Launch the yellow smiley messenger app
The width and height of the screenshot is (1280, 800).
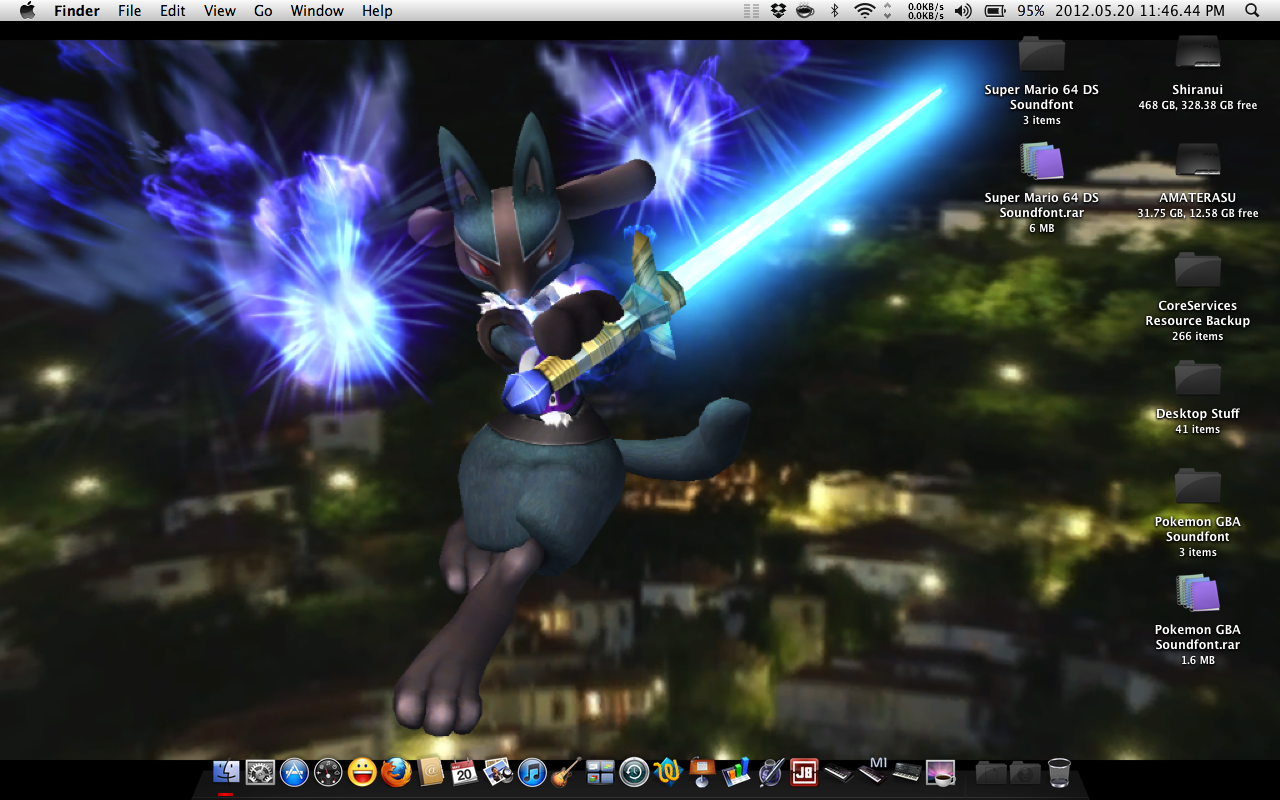pos(362,772)
